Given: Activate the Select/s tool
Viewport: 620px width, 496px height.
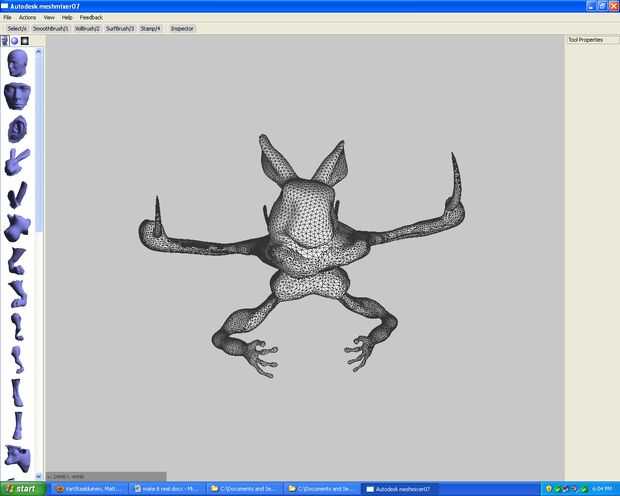Looking at the screenshot, I should (x=17, y=28).
